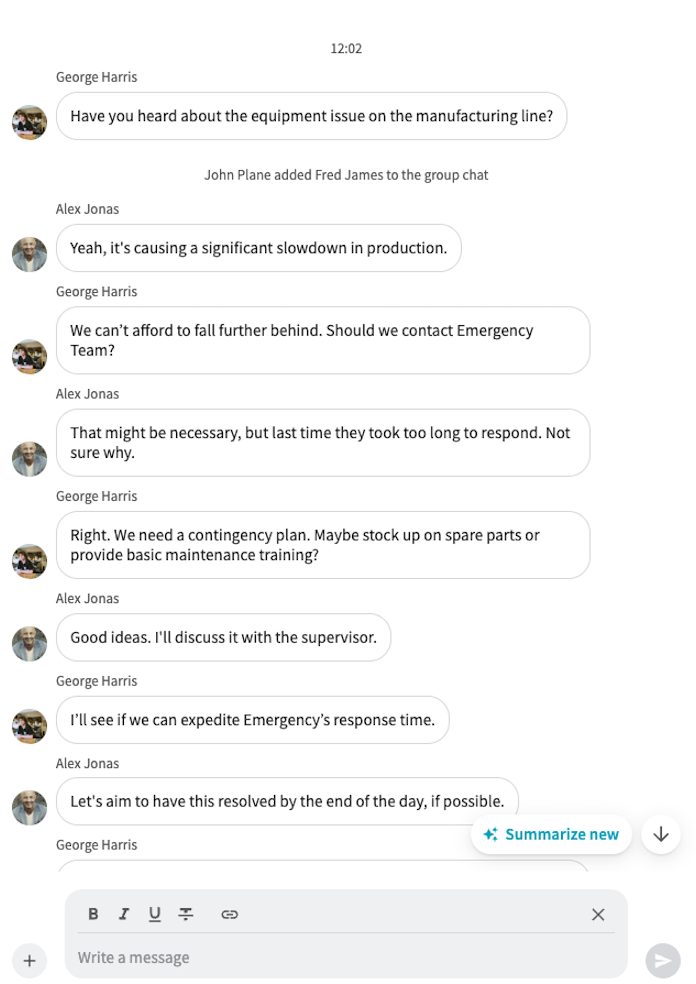The height and width of the screenshot is (984, 696).
Task: Click Alex Jonas's avatar picture
Action: tap(29, 254)
